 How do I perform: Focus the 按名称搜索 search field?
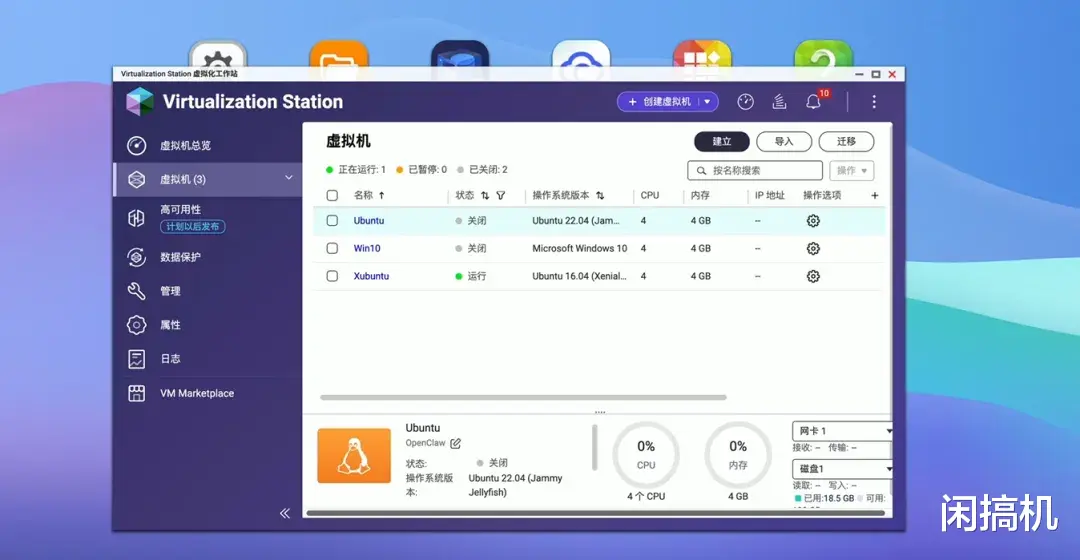point(755,171)
